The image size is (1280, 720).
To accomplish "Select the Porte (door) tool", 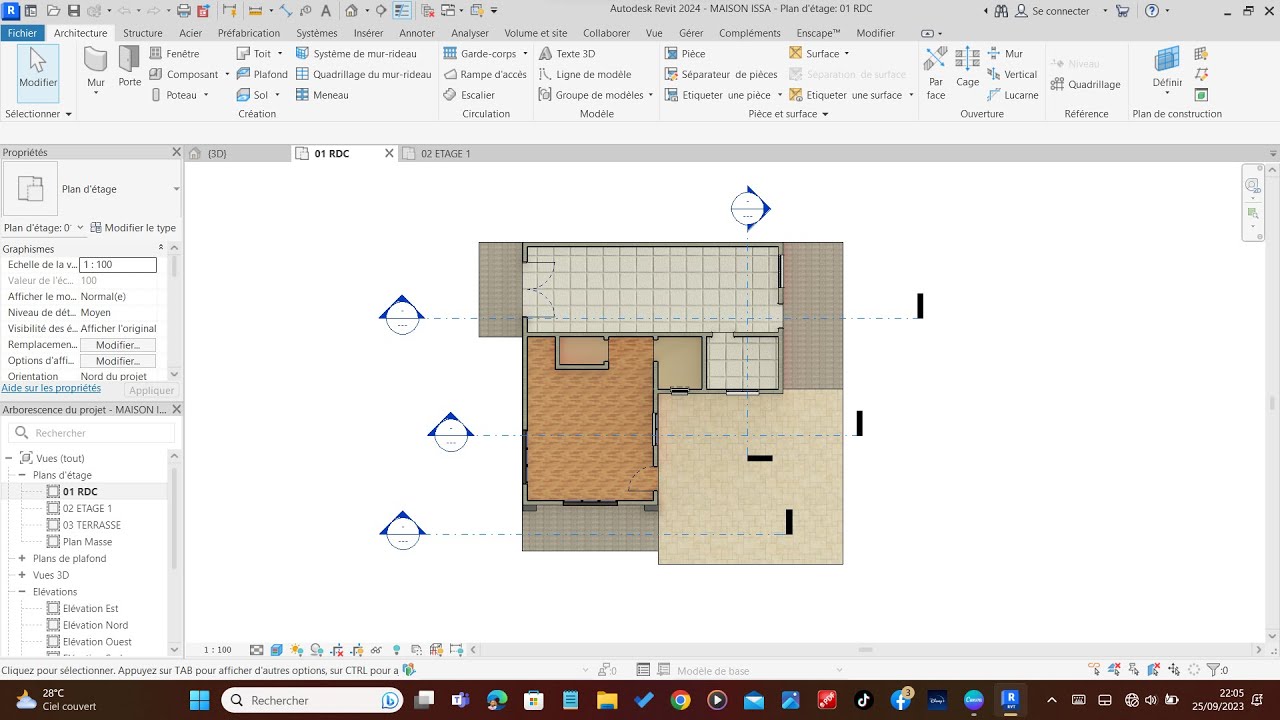I will coord(130,67).
